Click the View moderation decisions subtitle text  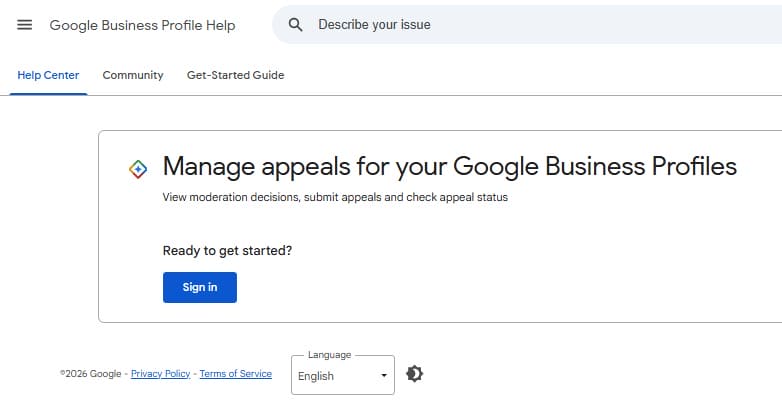[335, 197]
